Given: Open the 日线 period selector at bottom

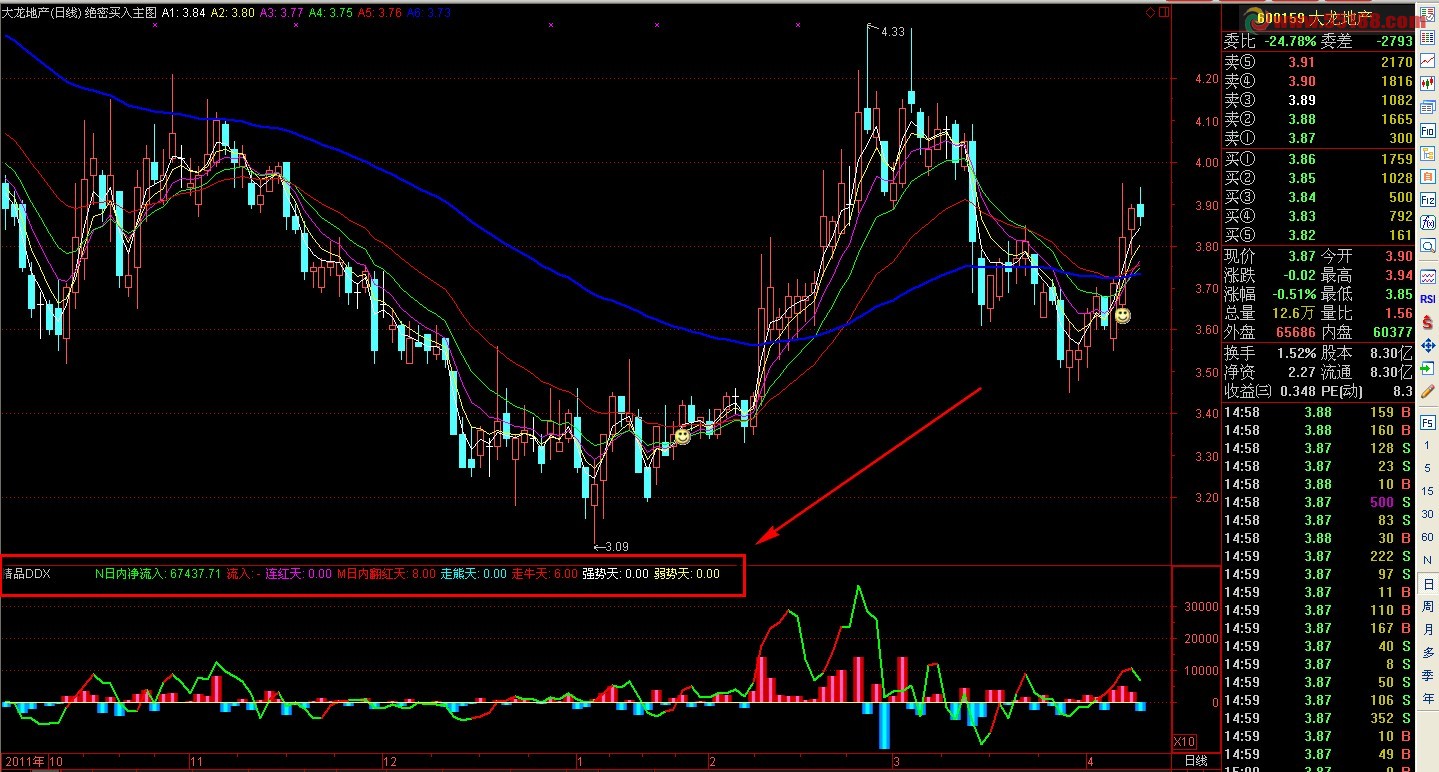Looking at the screenshot, I should pos(1195,761).
